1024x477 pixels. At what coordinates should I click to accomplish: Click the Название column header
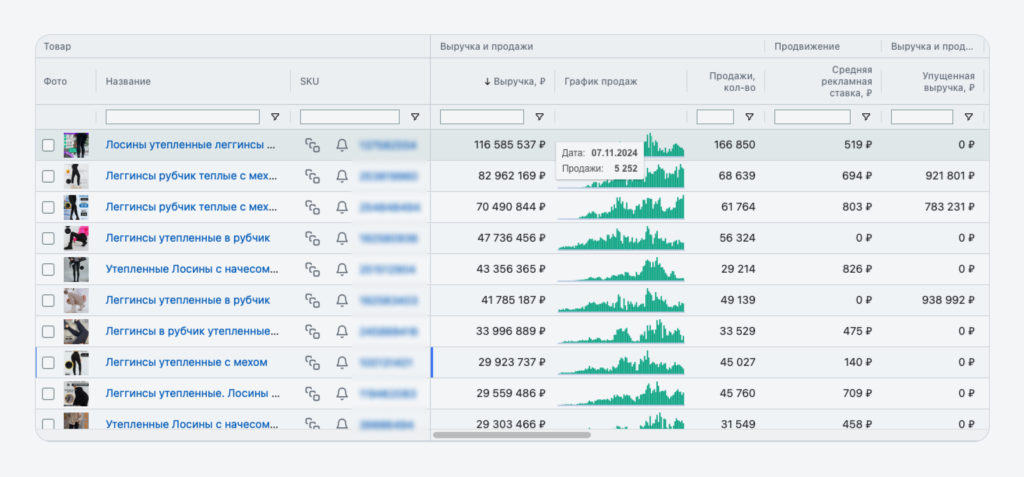tap(128, 81)
